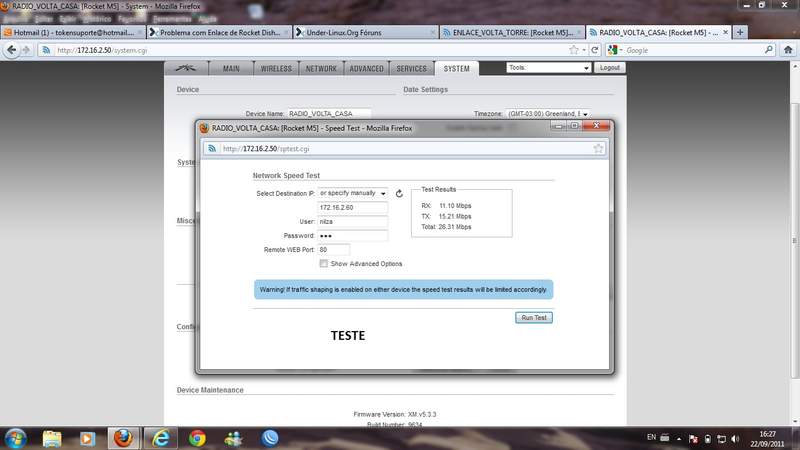This screenshot has height=450, width=800.
Task: Open the Select Destination IP dropdown
Action: coord(352,193)
